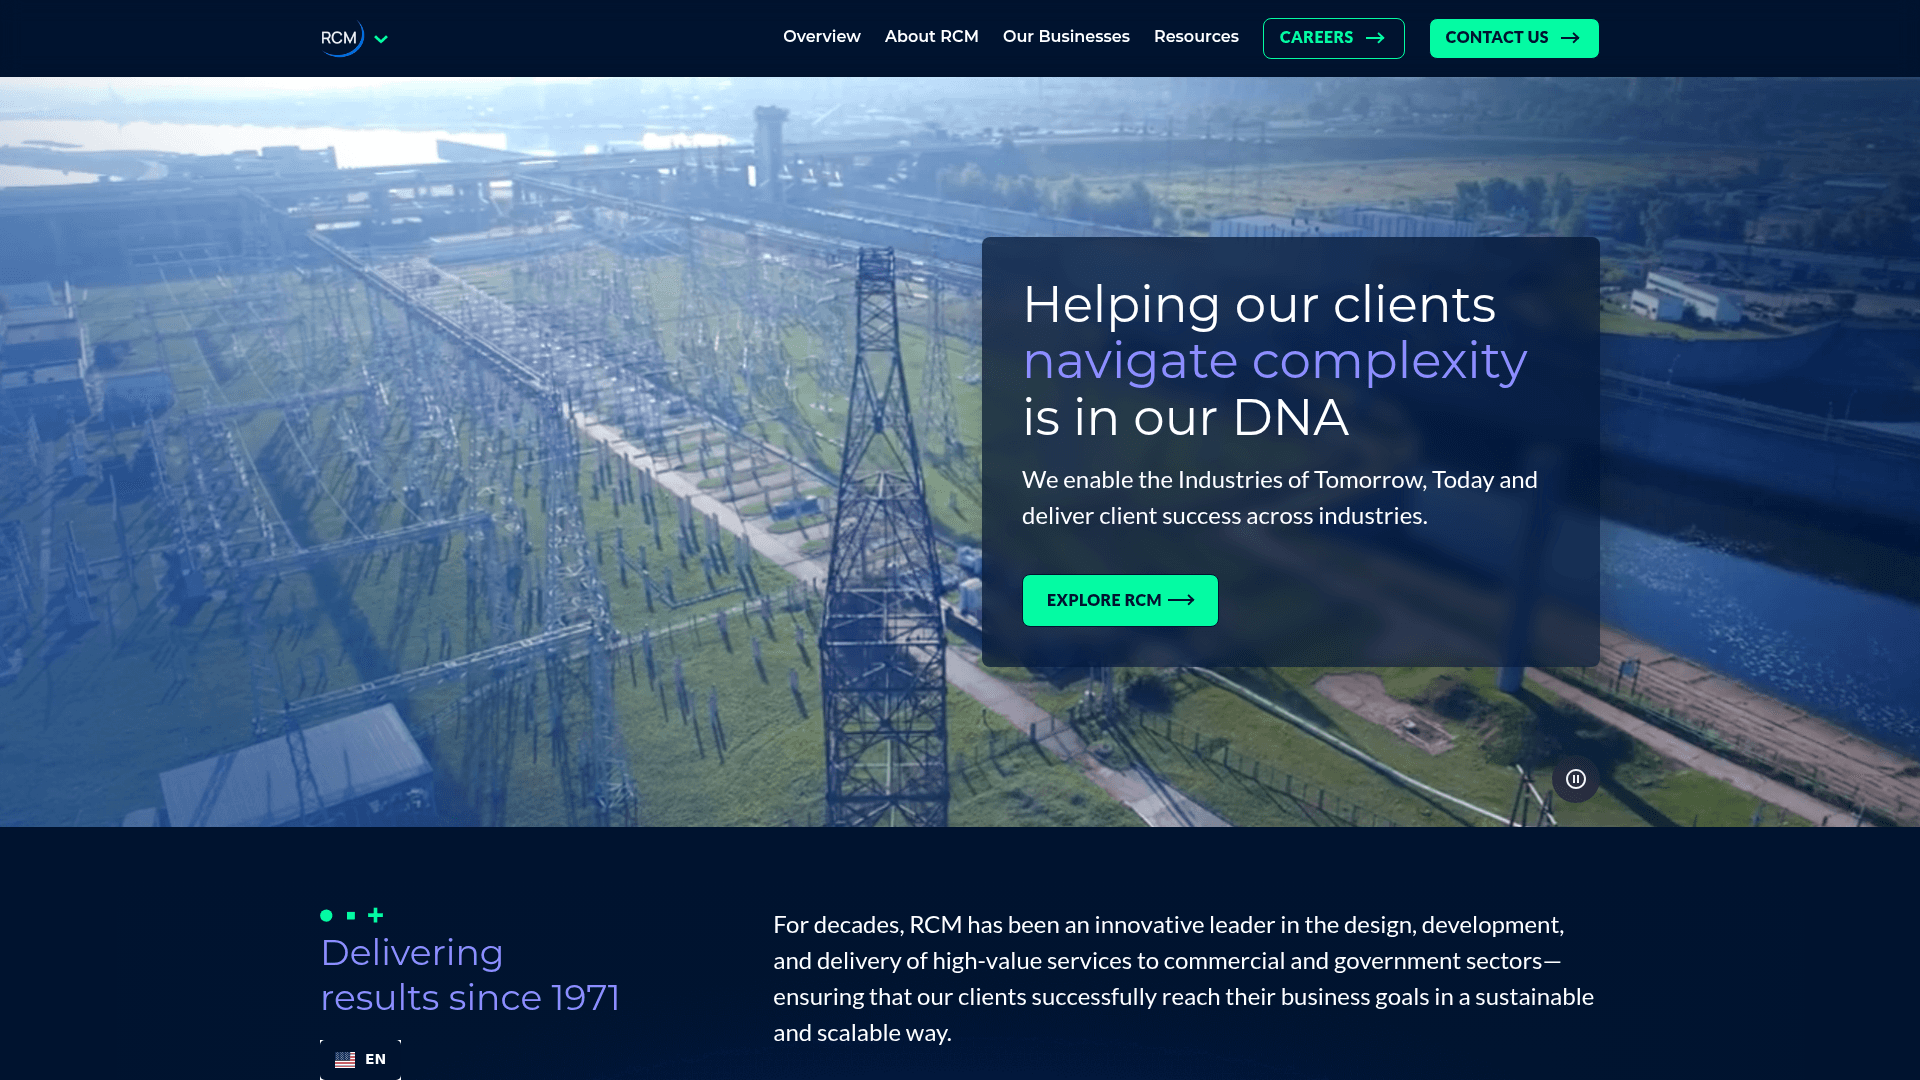This screenshot has width=1920, height=1080.
Task: Select Overview in the navigation bar
Action: click(x=821, y=36)
